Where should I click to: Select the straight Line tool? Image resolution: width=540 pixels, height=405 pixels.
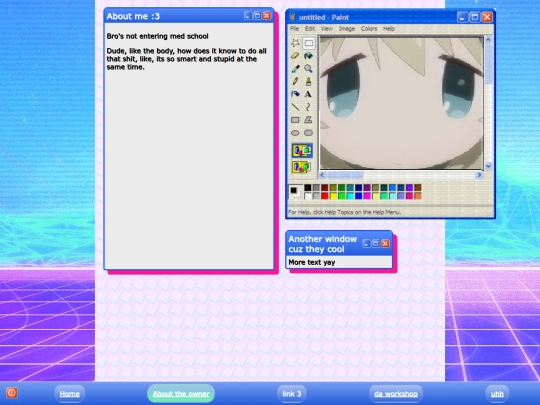coord(295,107)
